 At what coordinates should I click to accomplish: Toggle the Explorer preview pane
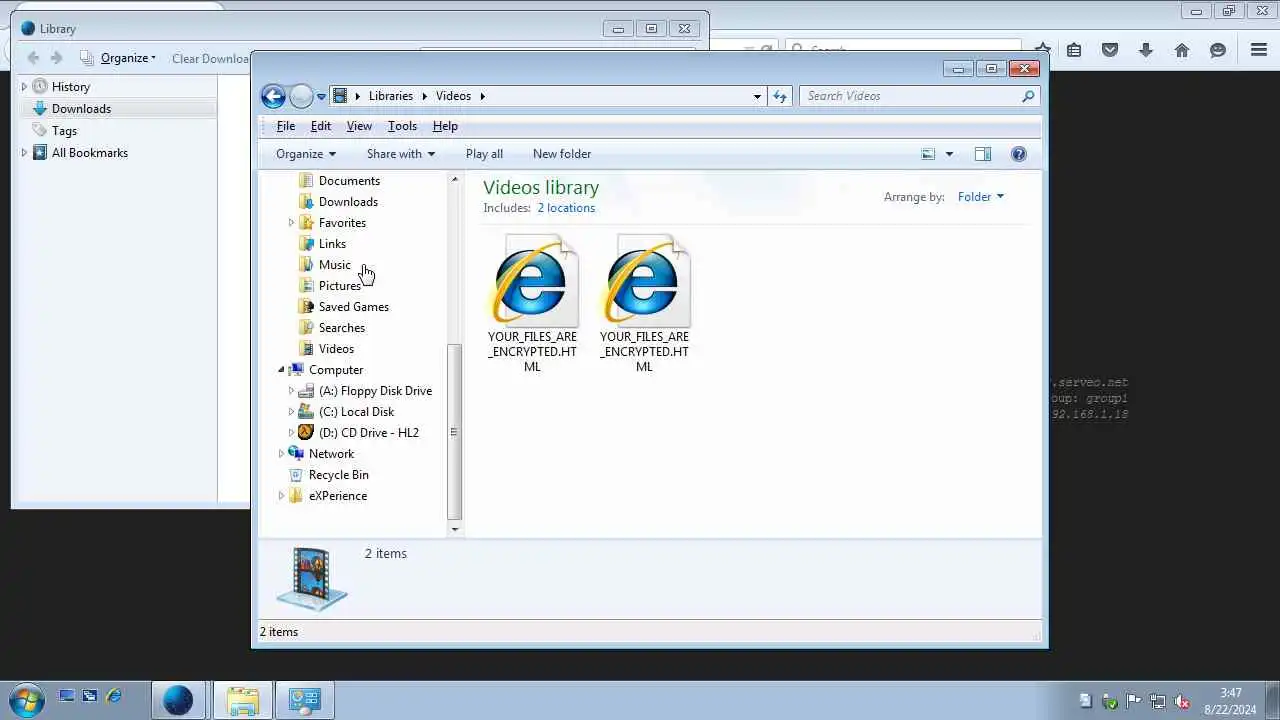pyautogui.click(x=983, y=154)
